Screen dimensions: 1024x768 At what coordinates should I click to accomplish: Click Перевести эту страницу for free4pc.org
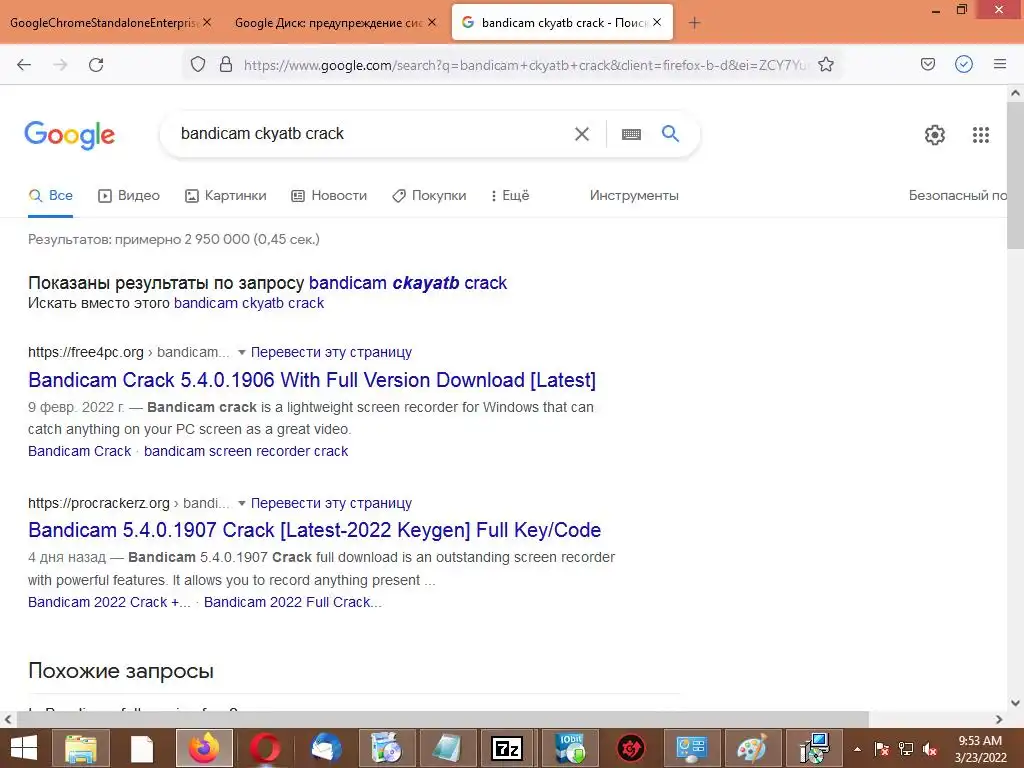click(331, 353)
